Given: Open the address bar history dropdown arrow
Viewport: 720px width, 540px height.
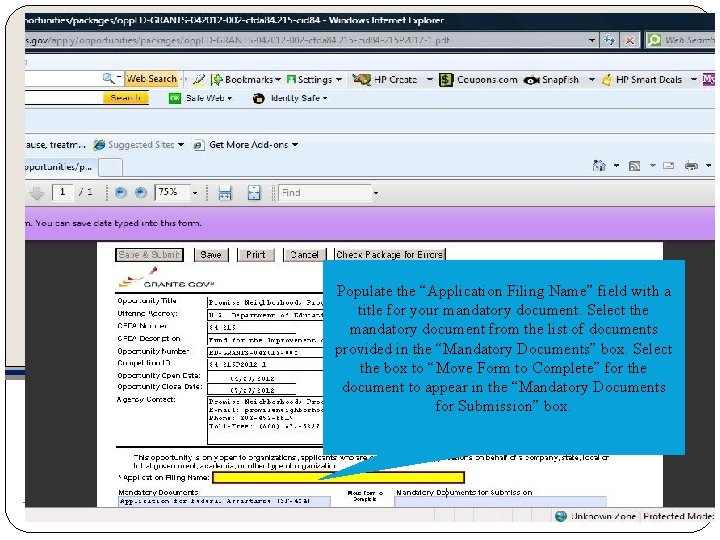Looking at the screenshot, I should click(x=591, y=40).
